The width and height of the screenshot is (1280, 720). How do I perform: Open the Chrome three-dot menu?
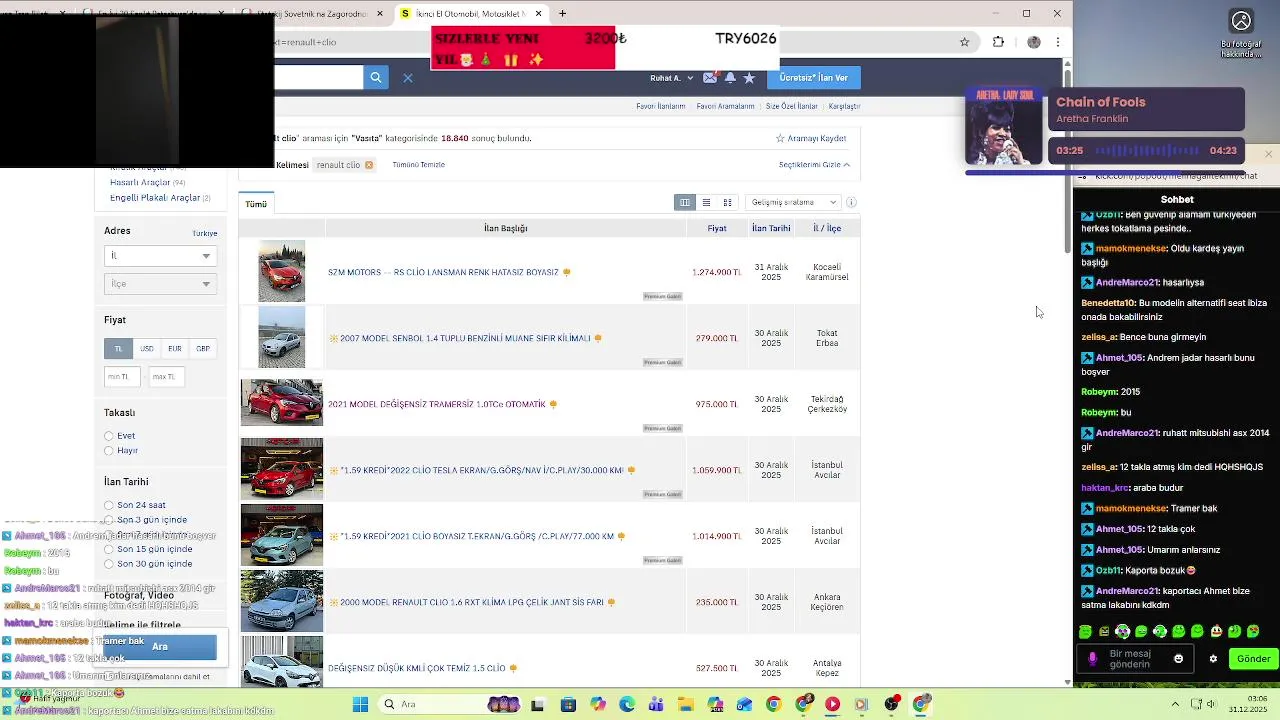[x=1058, y=42]
